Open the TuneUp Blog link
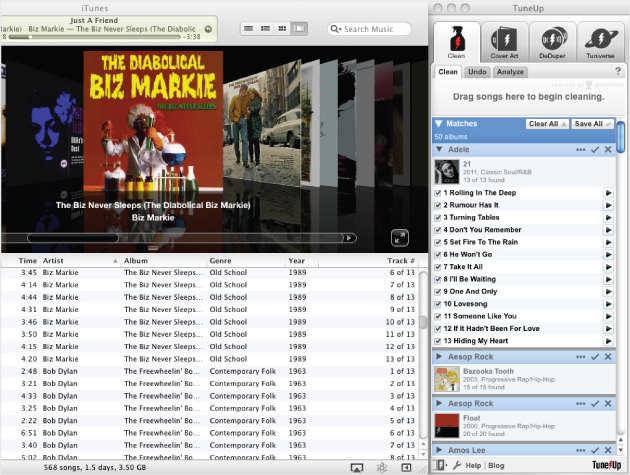Image resolution: width=630 pixels, height=475 pixels. point(496,465)
